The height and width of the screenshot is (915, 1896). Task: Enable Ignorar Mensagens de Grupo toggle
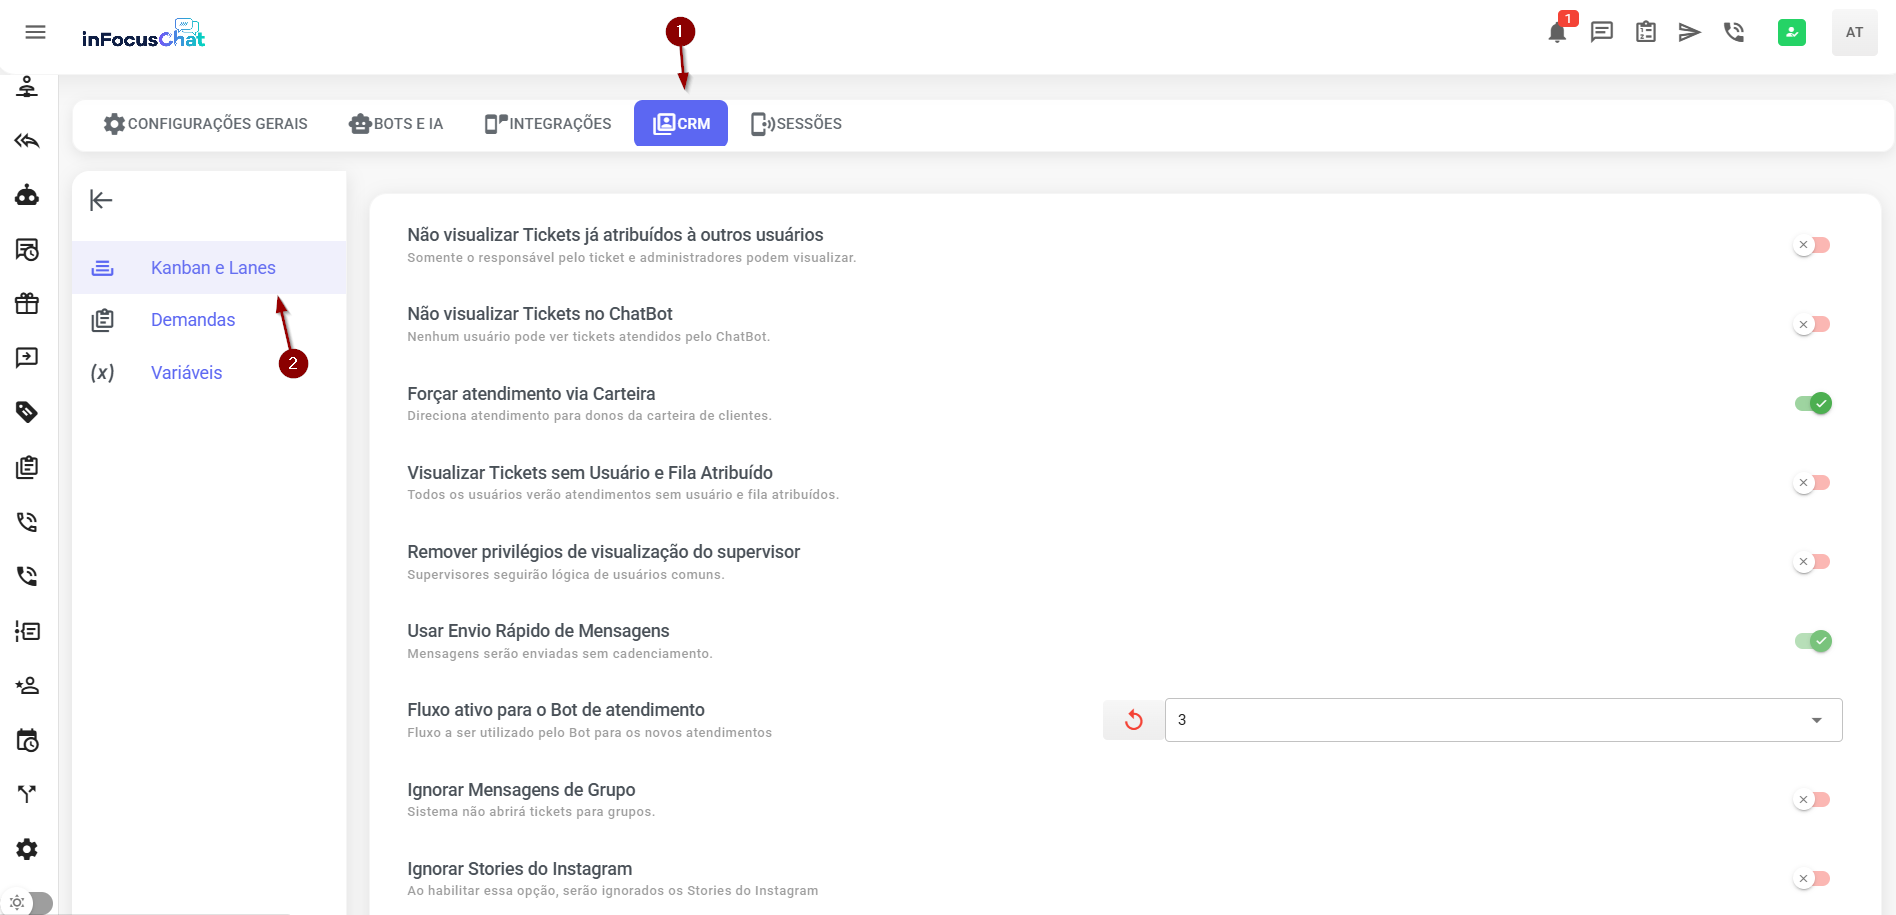point(1812,800)
